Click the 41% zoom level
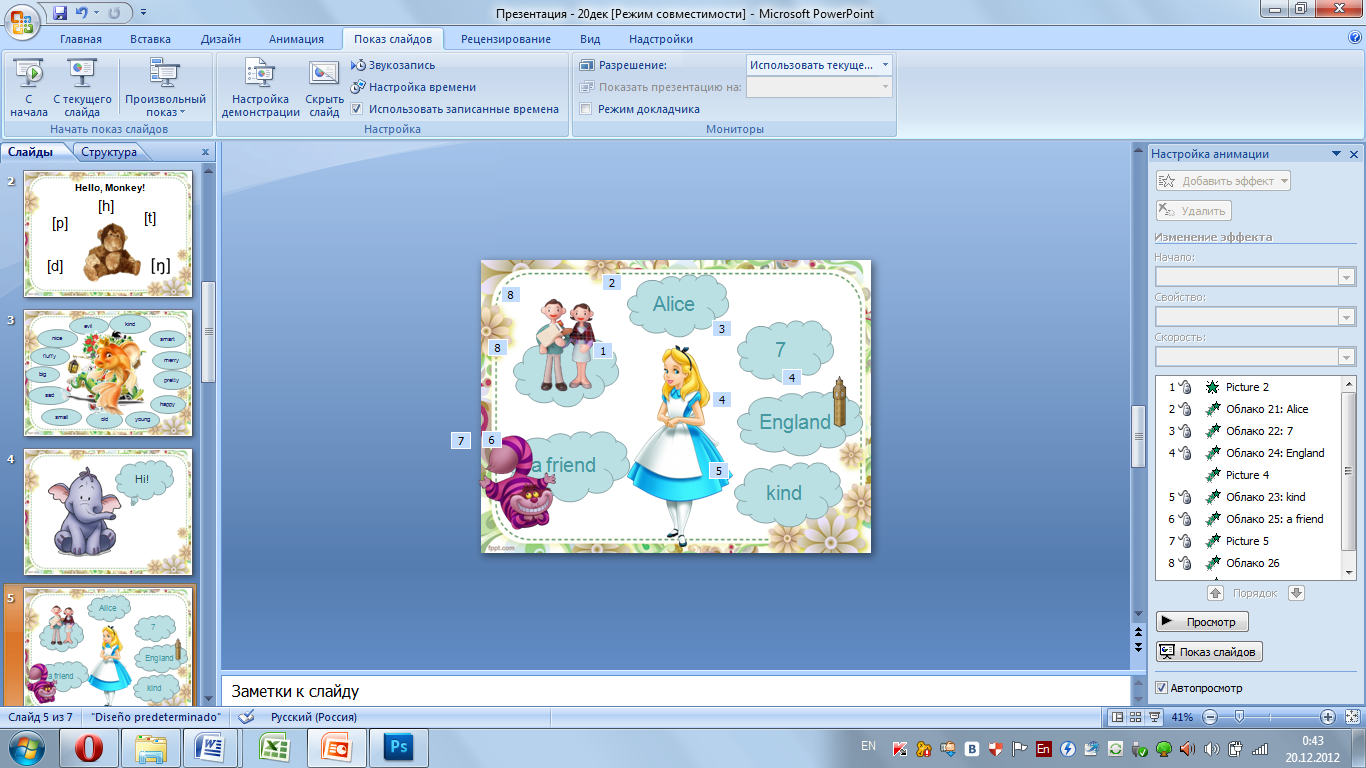 [1183, 717]
